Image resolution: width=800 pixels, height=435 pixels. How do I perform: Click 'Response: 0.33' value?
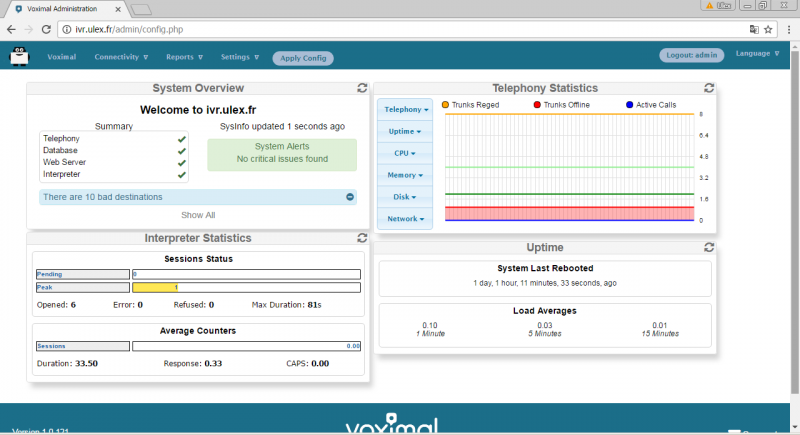point(192,364)
